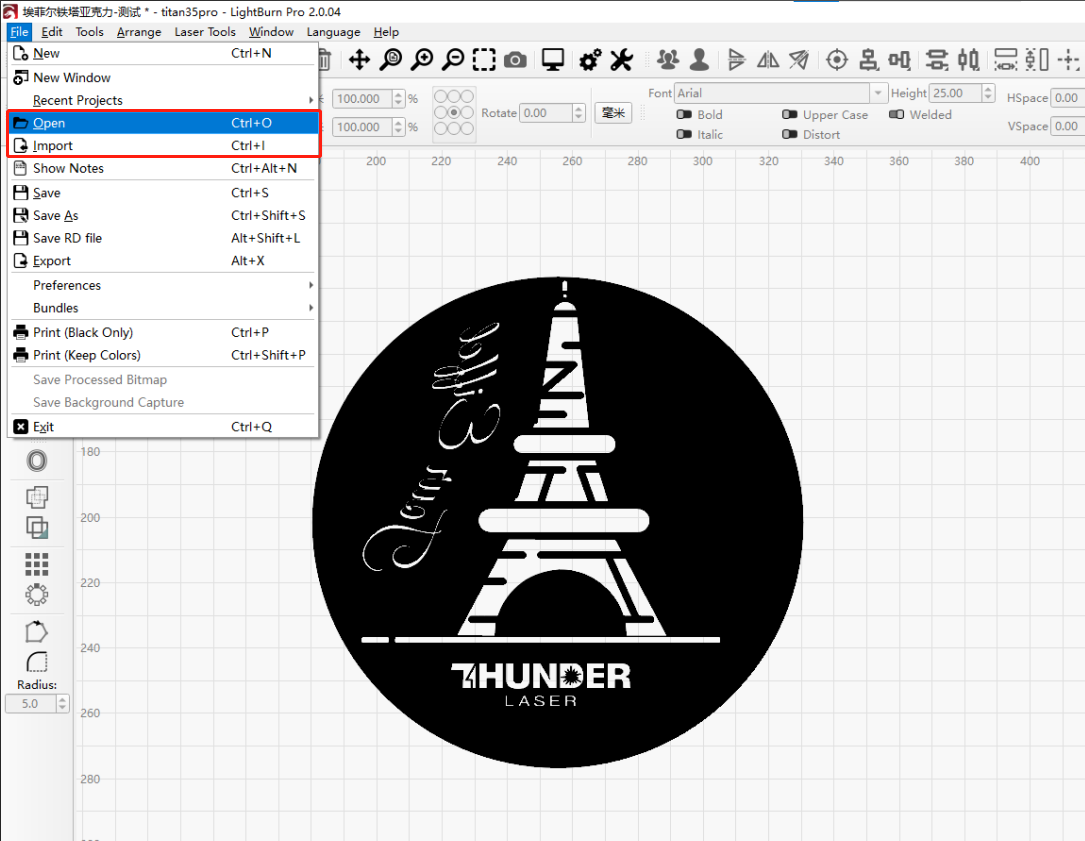Open the Circular Array tool
This screenshot has width=1085, height=841.
(36, 595)
